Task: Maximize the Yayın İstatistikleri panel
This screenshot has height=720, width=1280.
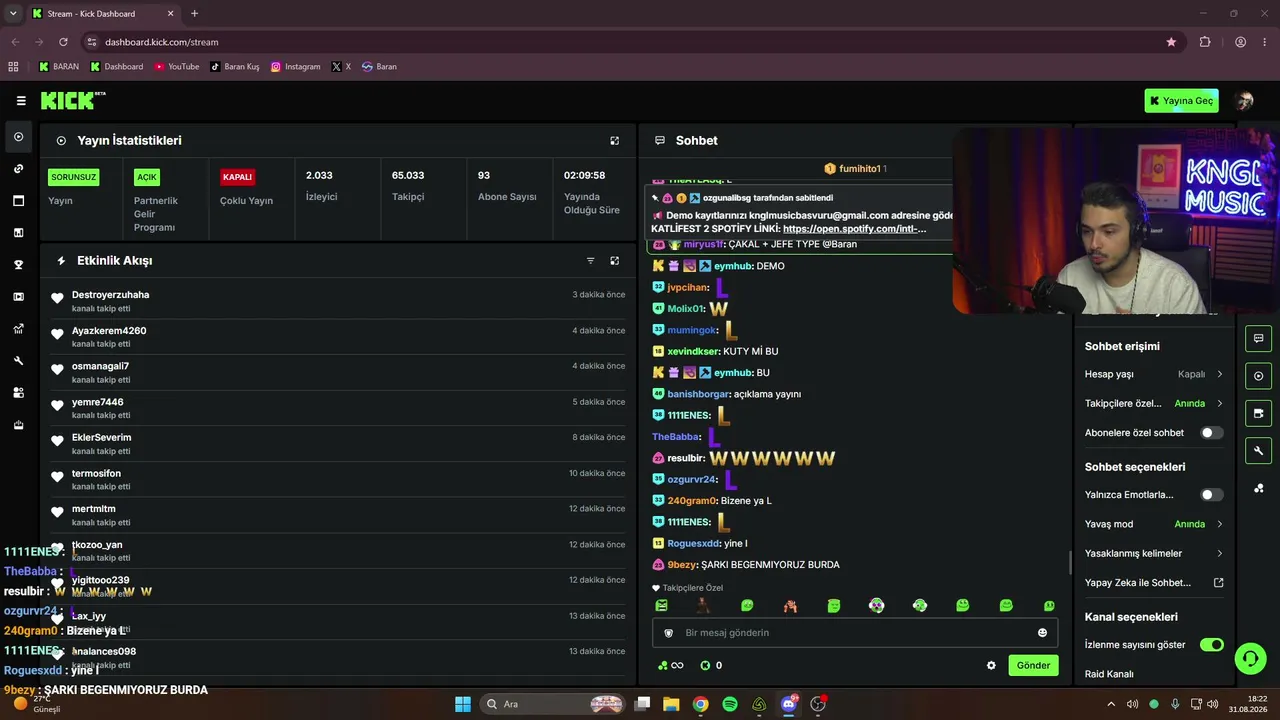Action: (x=615, y=141)
